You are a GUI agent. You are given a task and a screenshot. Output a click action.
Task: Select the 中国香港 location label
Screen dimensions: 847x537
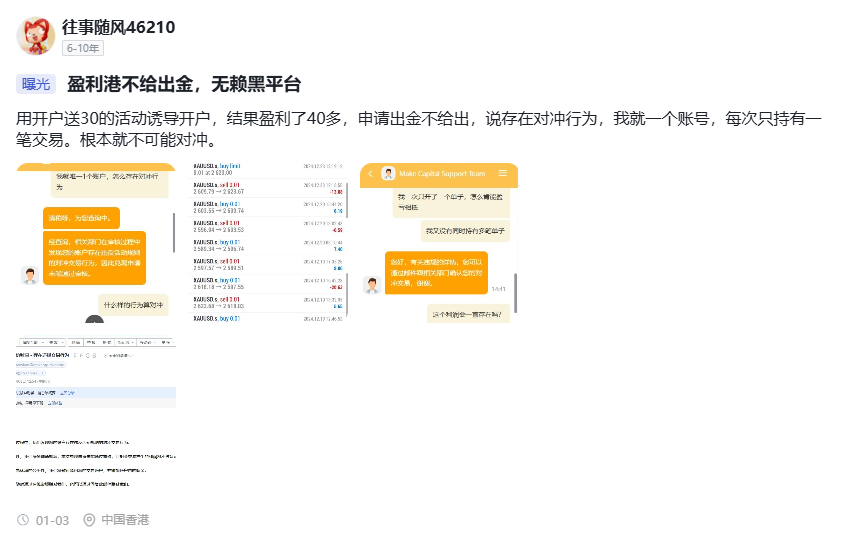[x=125, y=520]
